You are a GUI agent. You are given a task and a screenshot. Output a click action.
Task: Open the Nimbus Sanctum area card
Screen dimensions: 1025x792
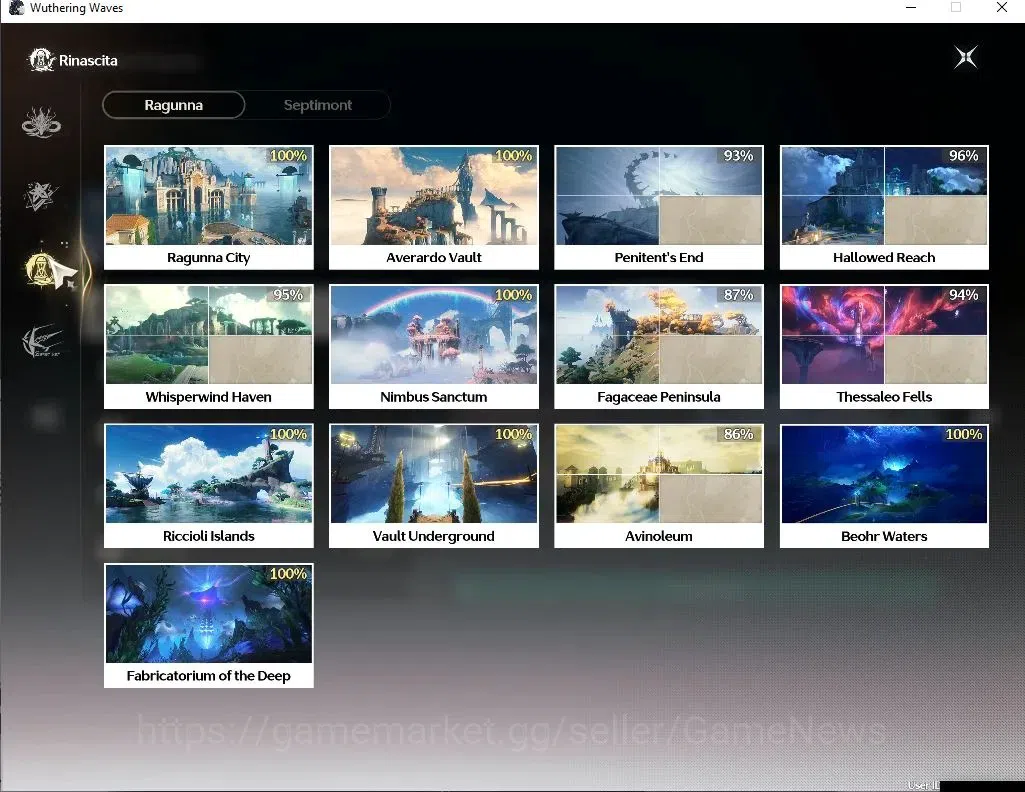pyautogui.click(x=434, y=346)
